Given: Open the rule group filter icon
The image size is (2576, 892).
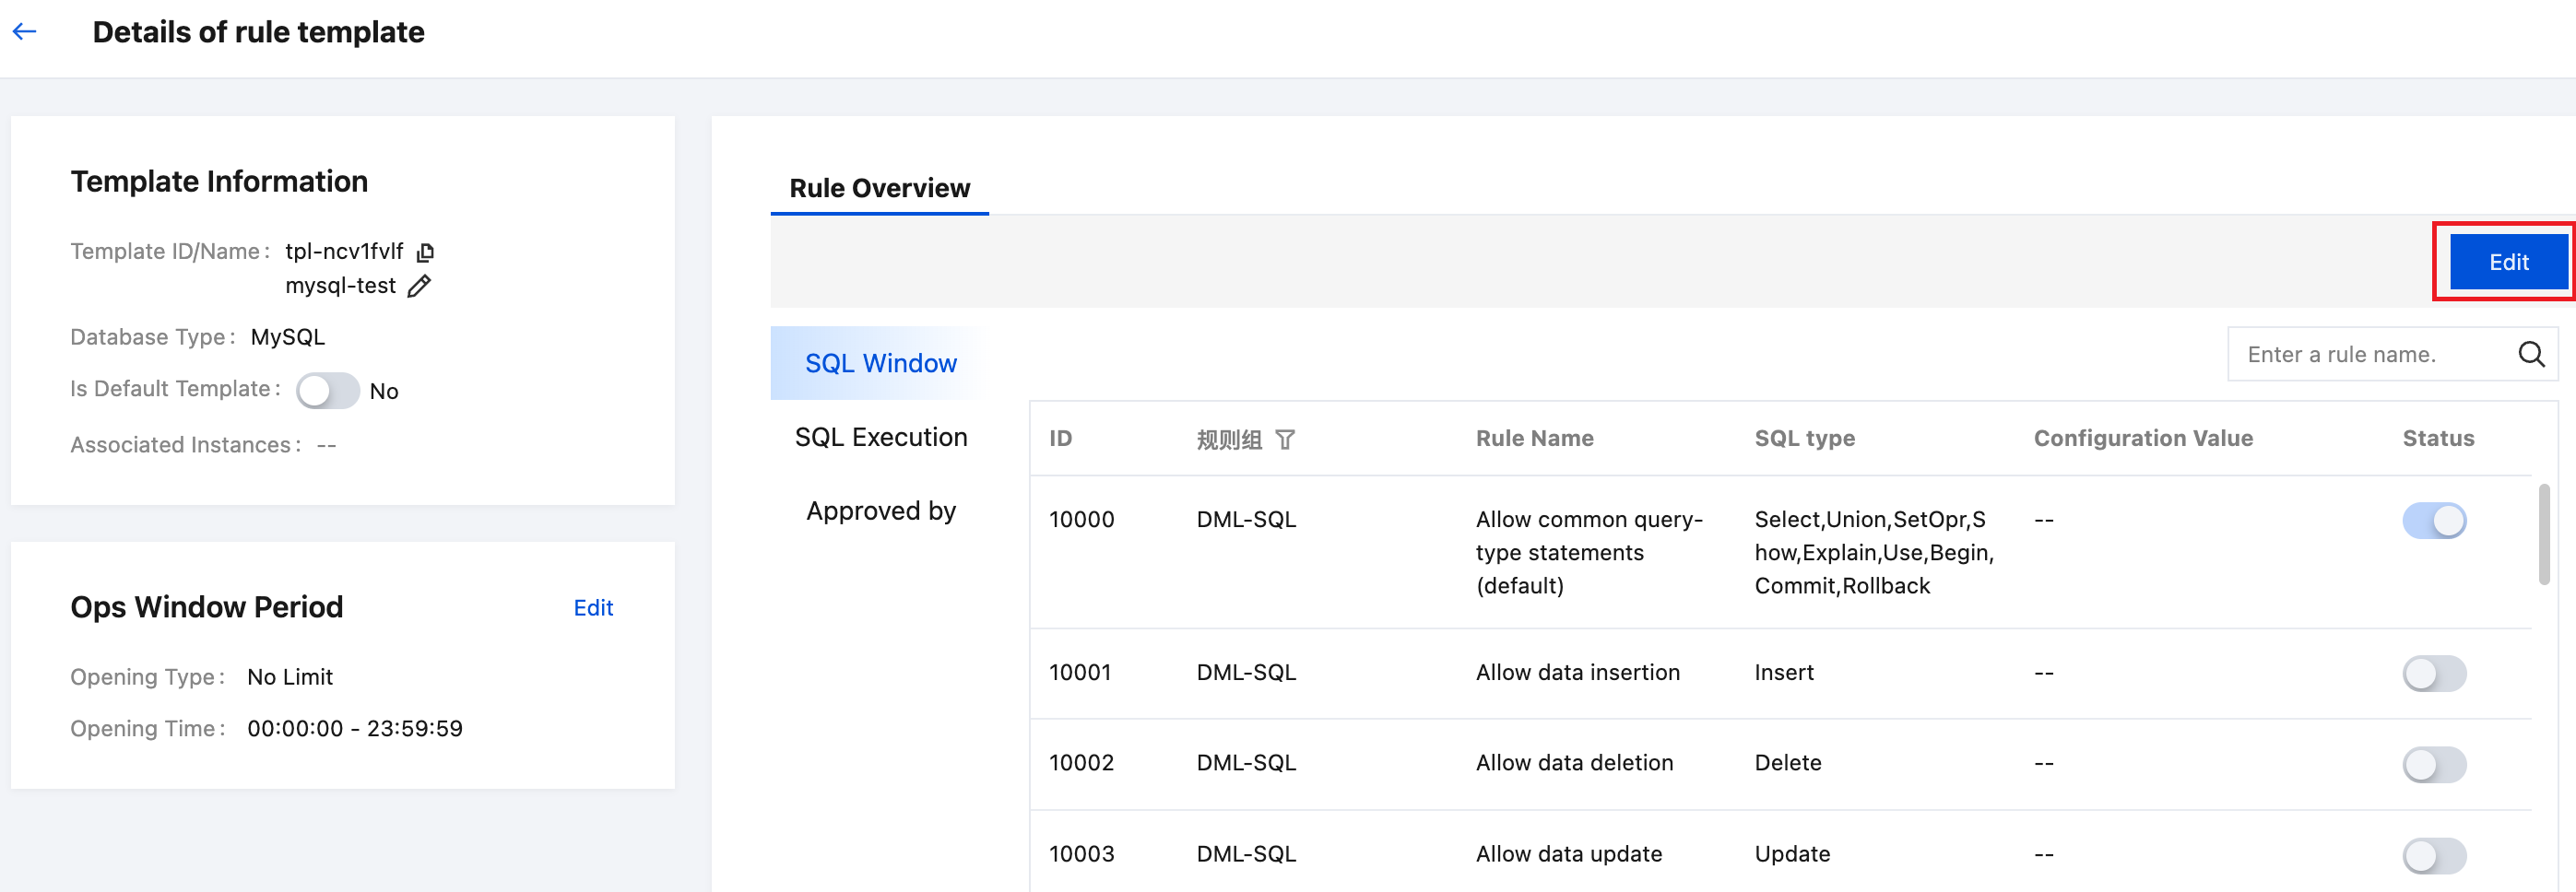Looking at the screenshot, I should (x=1285, y=440).
